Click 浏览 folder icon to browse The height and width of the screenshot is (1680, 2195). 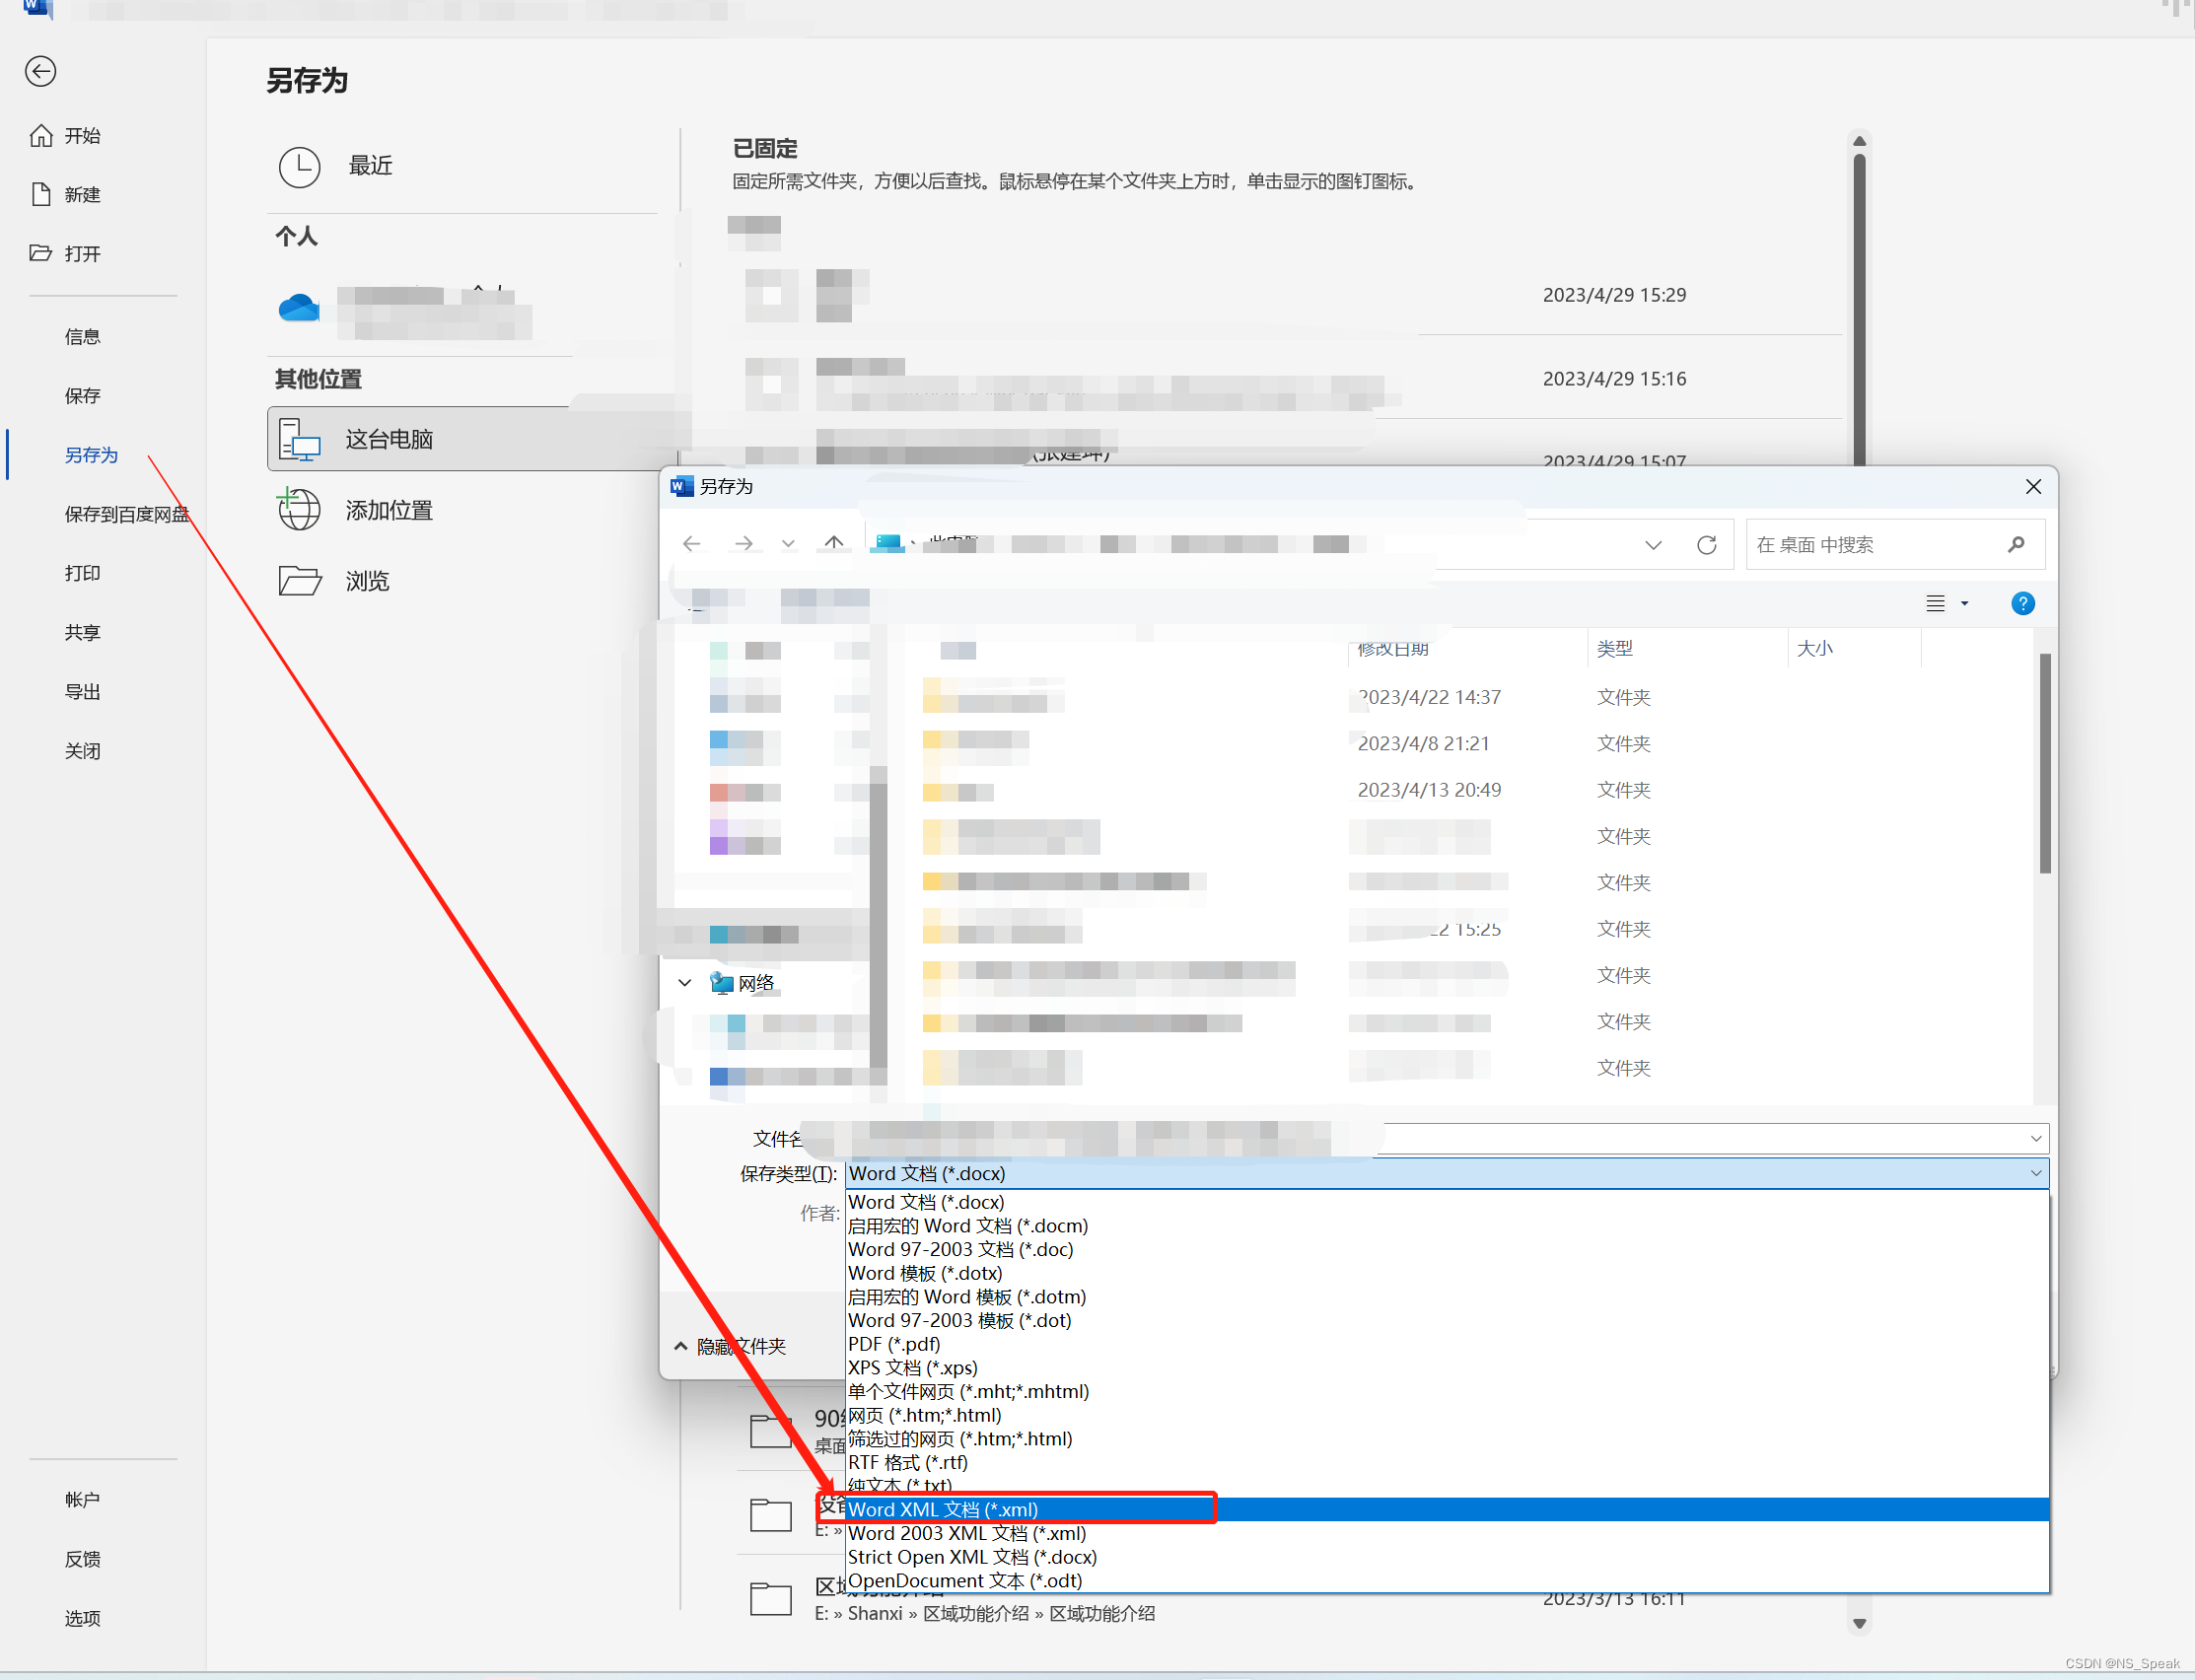point(299,581)
